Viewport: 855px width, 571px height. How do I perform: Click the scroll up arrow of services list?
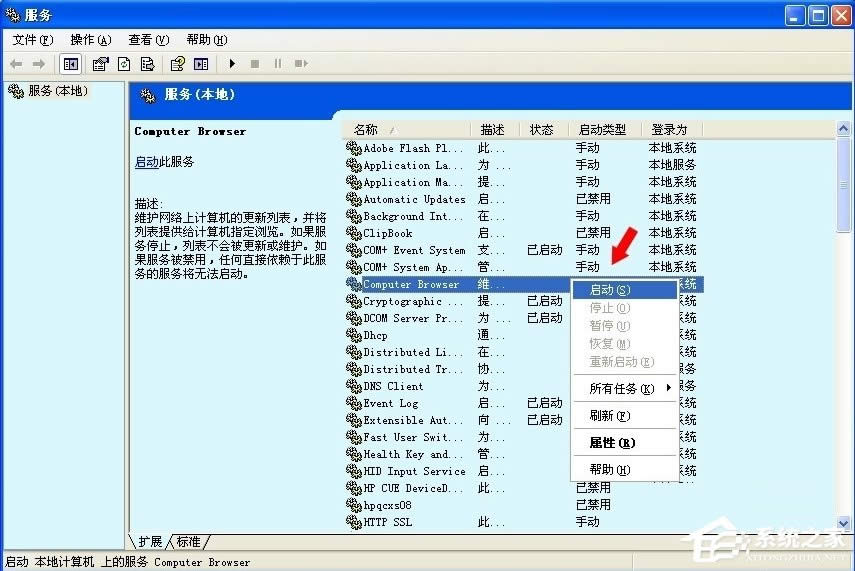pyautogui.click(x=844, y=129)
